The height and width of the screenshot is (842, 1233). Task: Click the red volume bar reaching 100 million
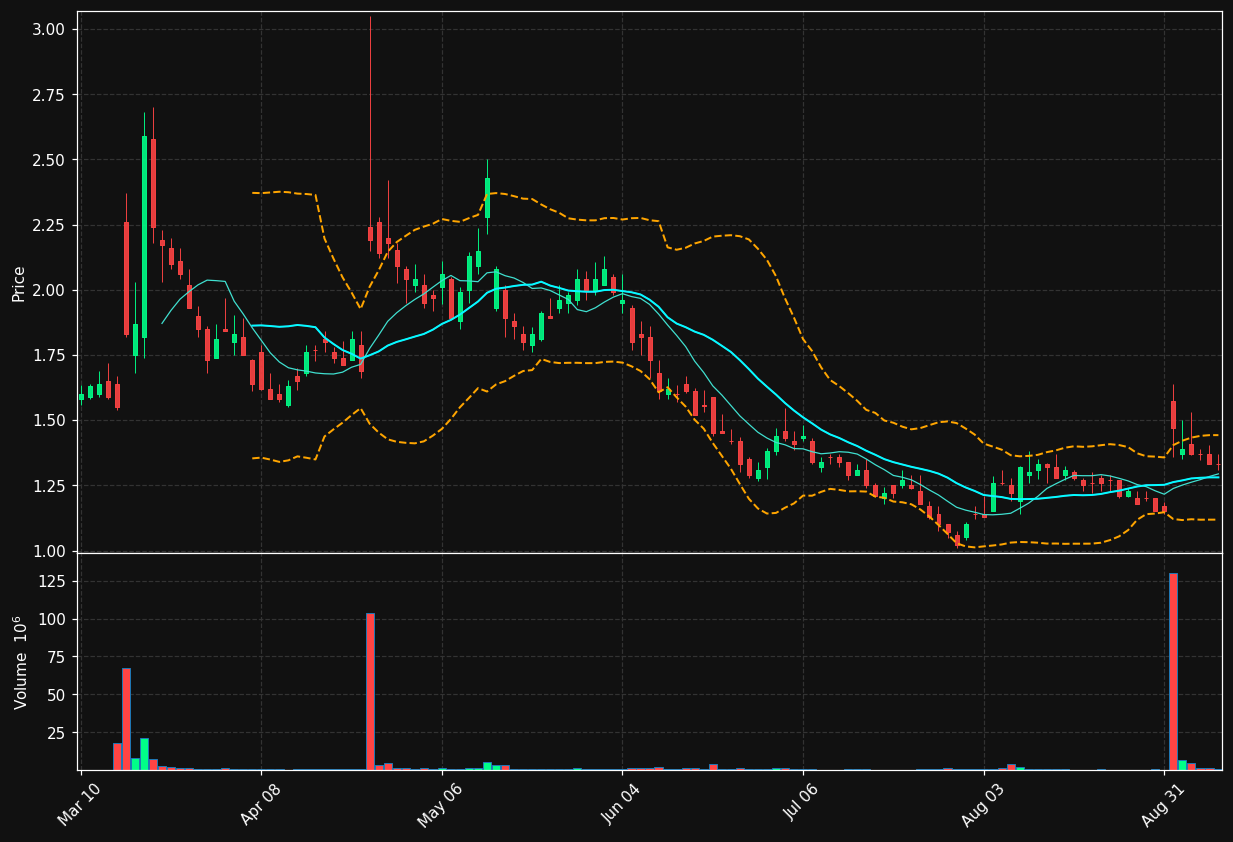point(370,691)
